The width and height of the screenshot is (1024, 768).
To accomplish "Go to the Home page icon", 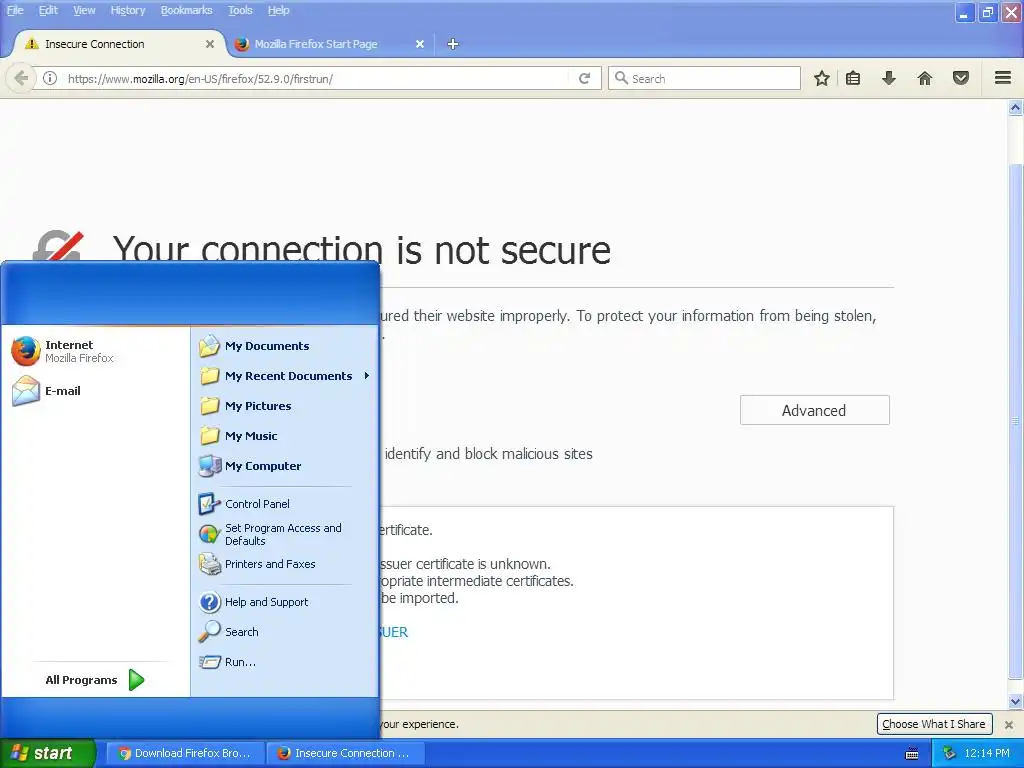I will [925, 79].
